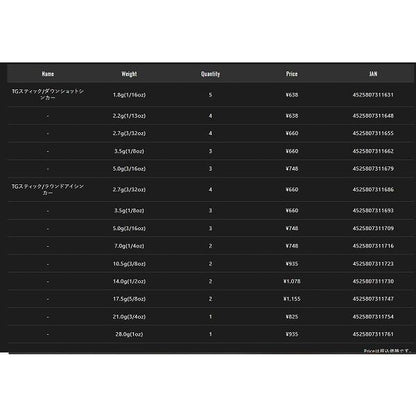Click the Weight column header
This screenshot has height=416, width=416.
point(129,74)
